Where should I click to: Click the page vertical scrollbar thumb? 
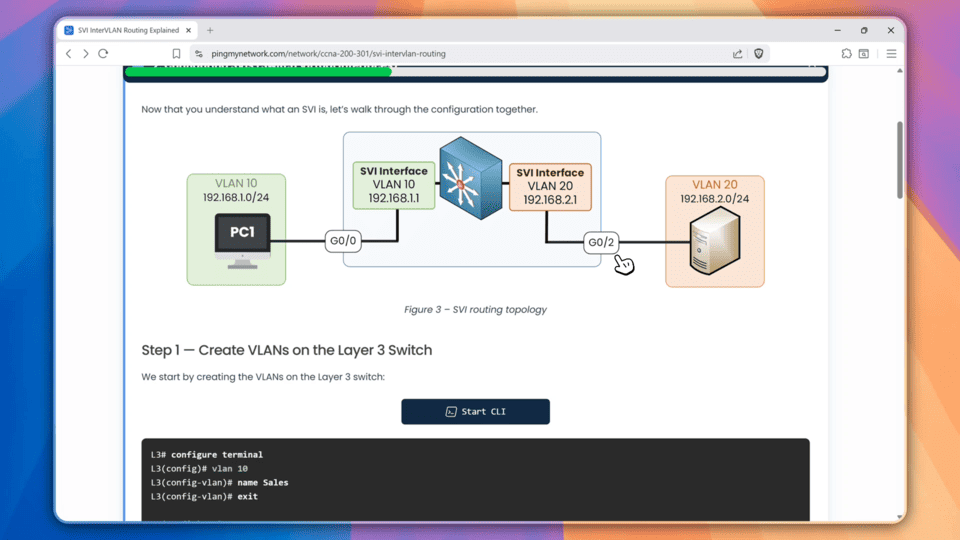(900, 160)
